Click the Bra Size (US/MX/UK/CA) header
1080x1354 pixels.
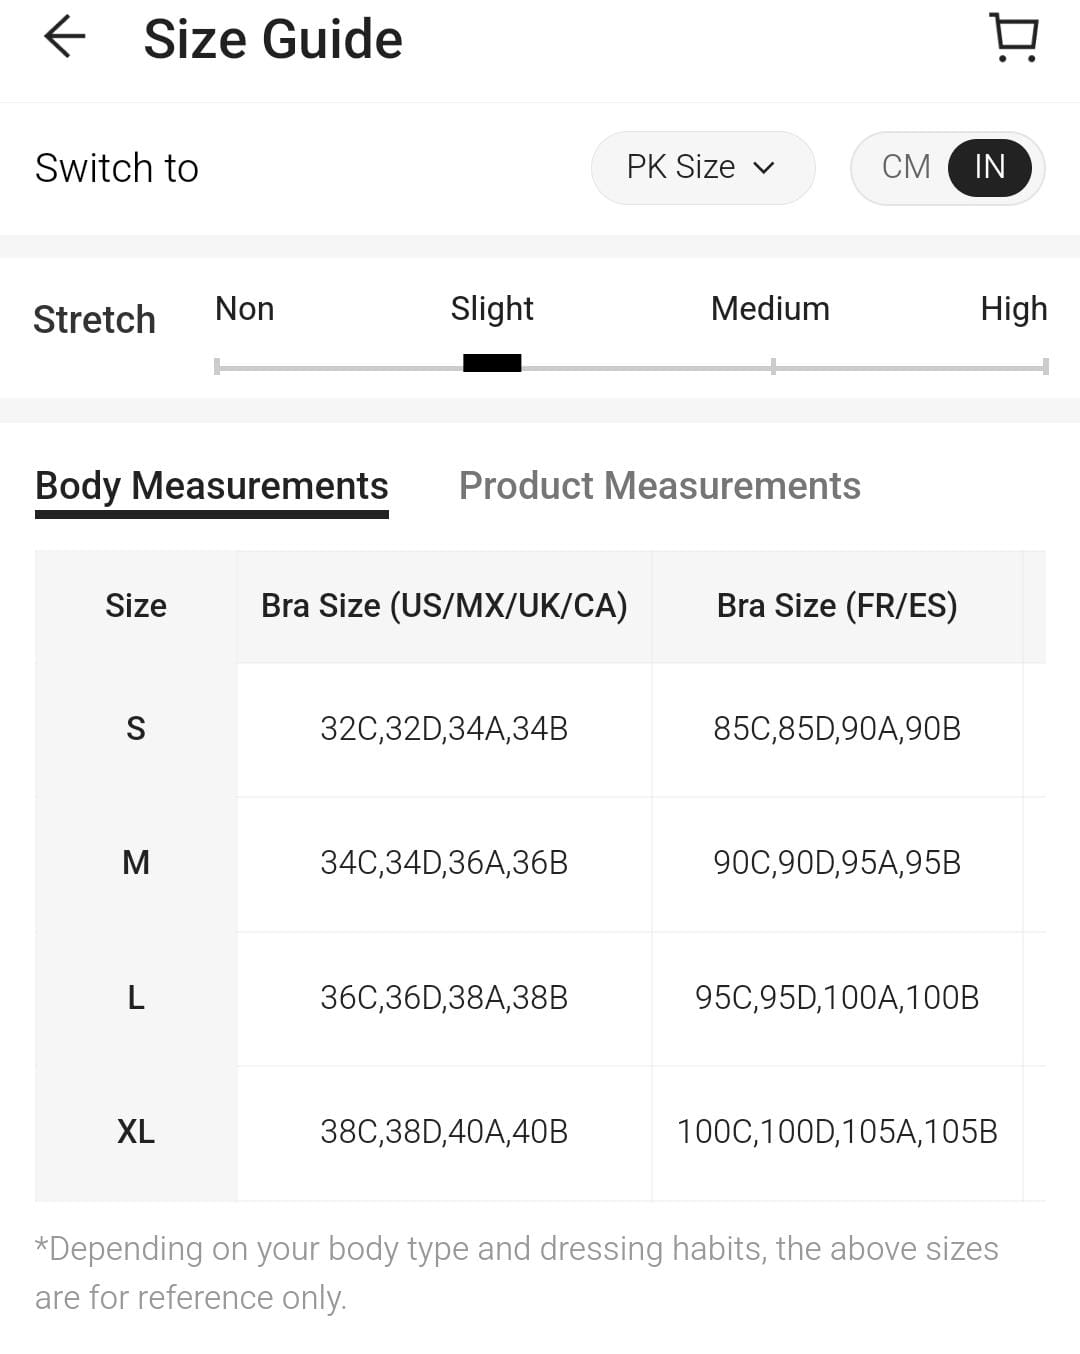444,606
